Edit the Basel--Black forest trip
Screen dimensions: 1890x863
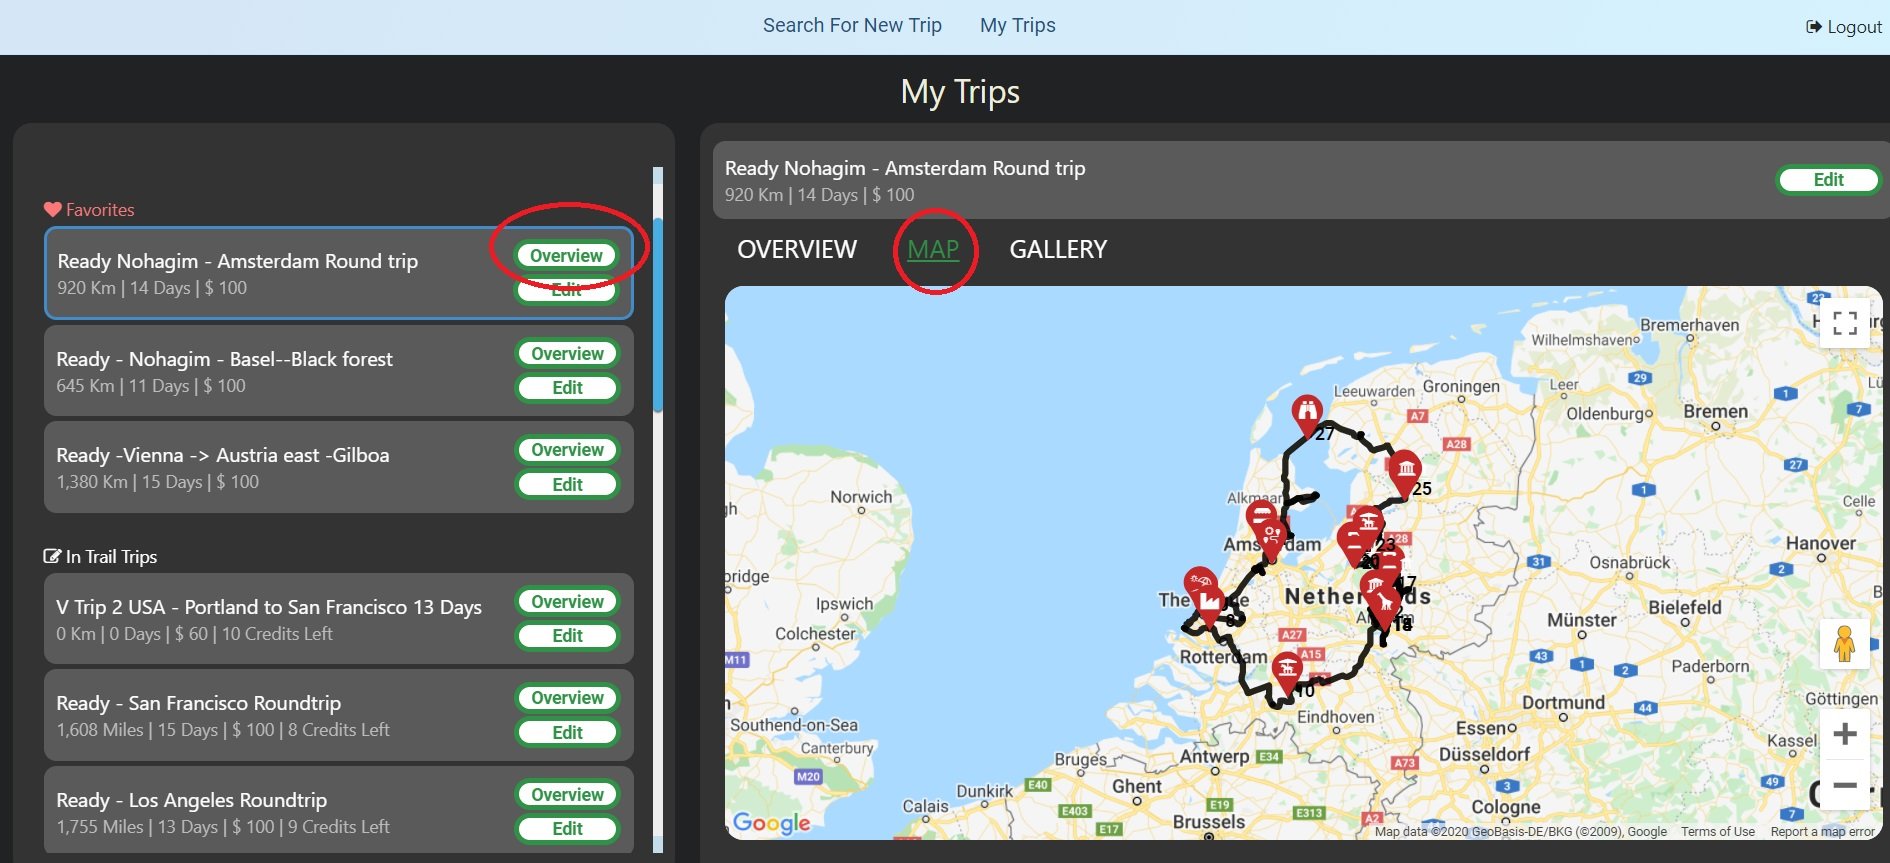click(567, 387)
